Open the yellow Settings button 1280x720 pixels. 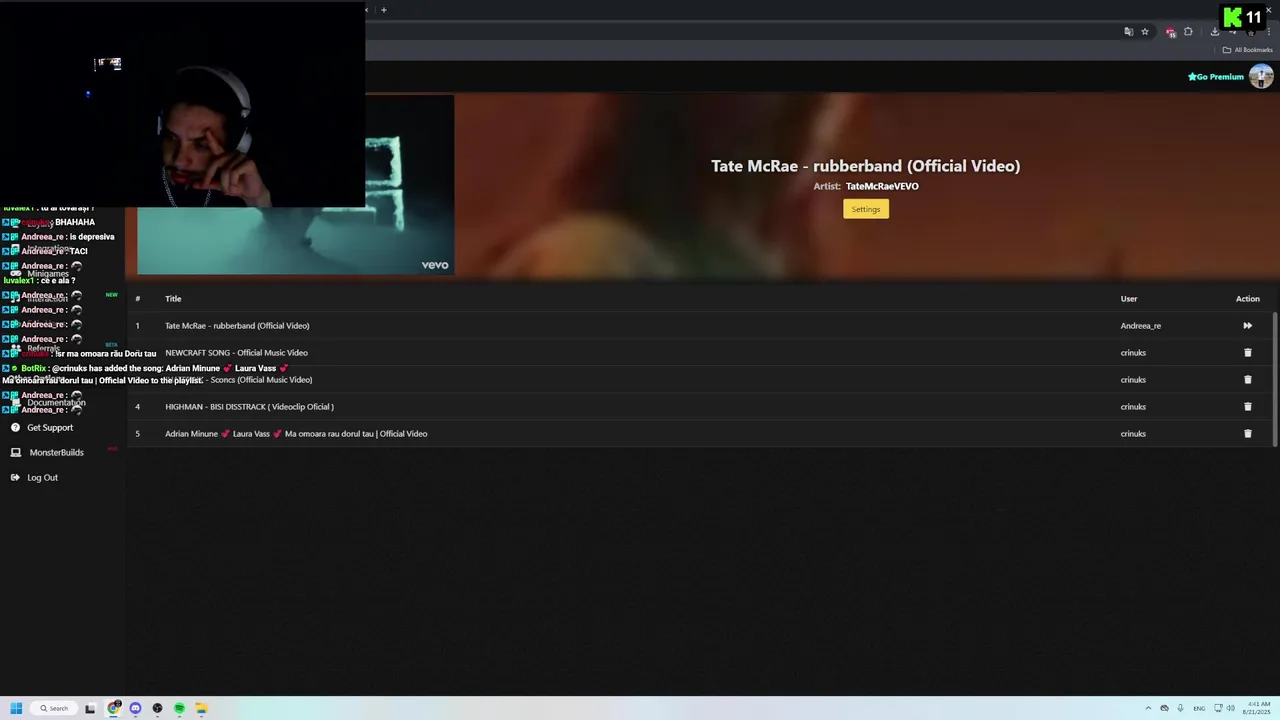pos(866,209)
